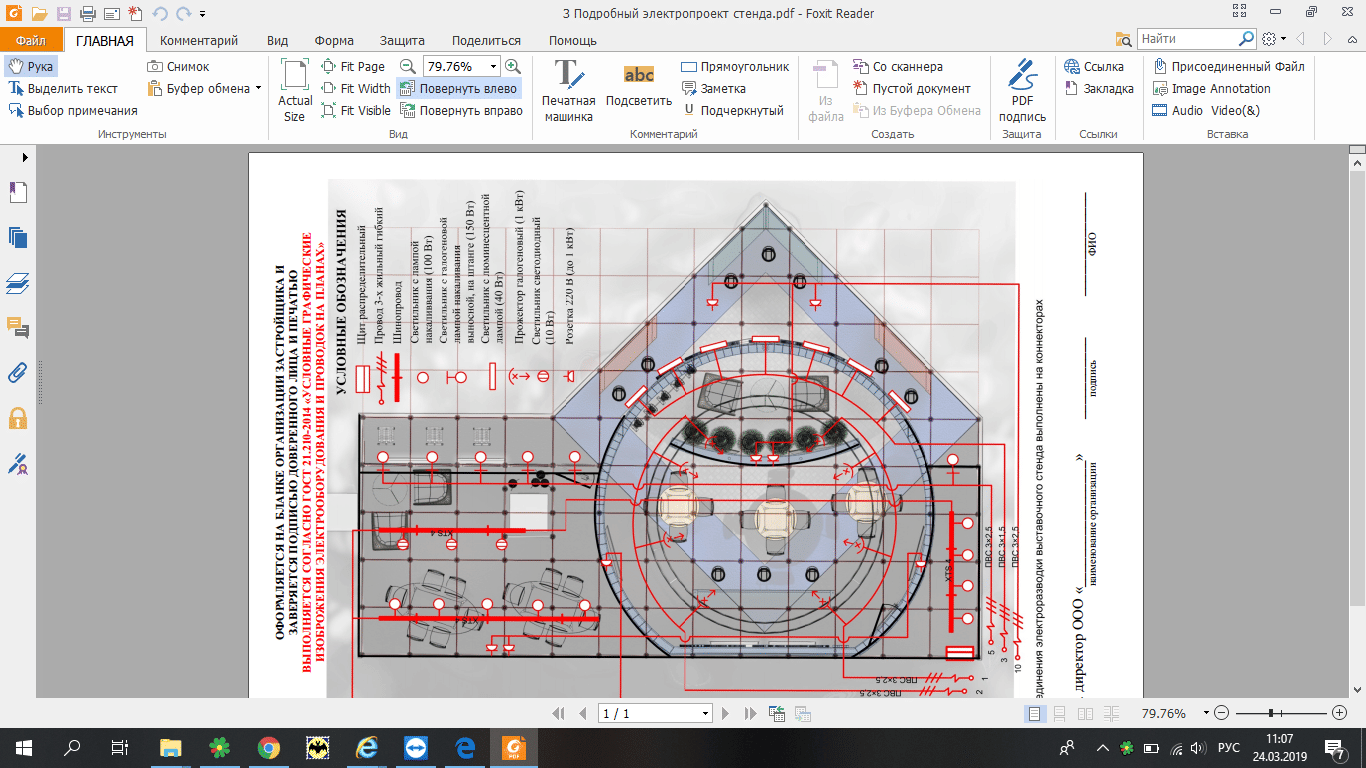Toggle Rotate Left (Повернуть влево)
This screenshot has height=768, width=1366.
coord(459,89)
